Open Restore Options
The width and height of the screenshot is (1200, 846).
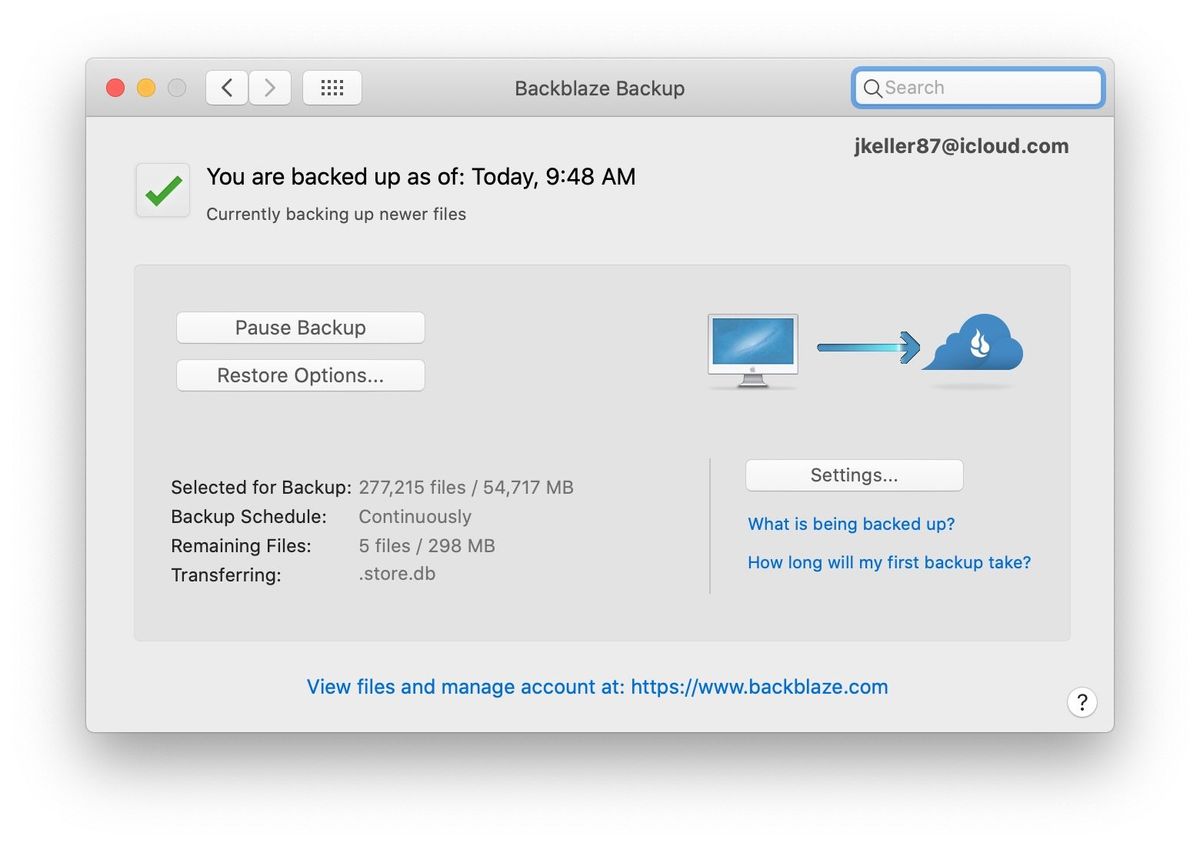[300, 375]
